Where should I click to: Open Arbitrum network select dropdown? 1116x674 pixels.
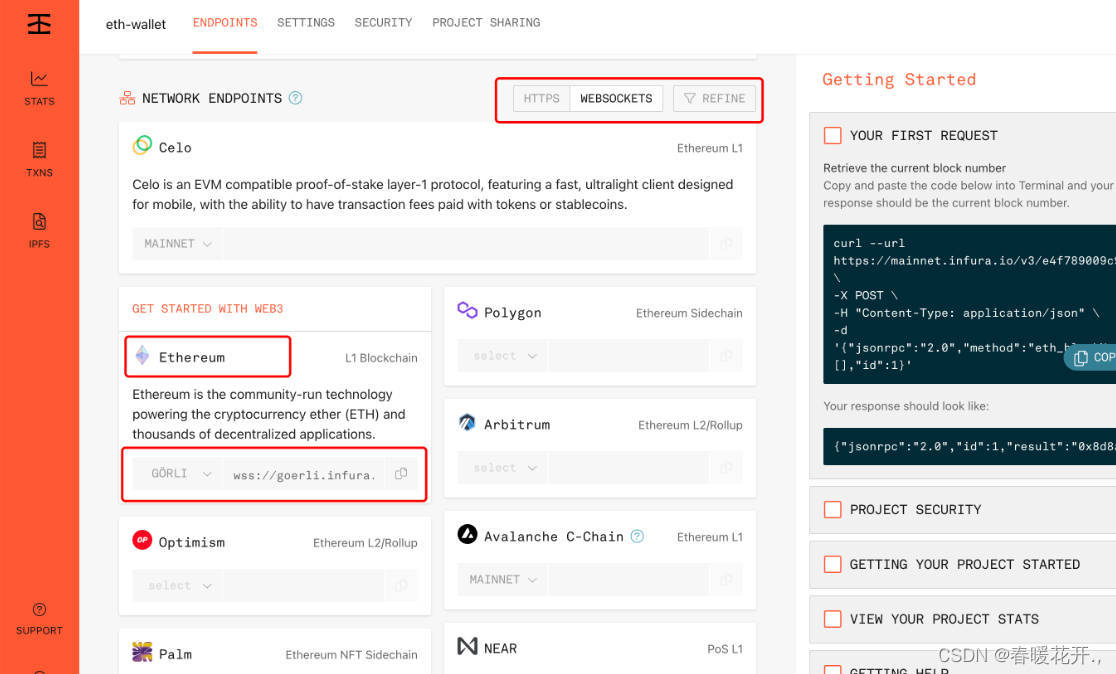coord(502,468)
